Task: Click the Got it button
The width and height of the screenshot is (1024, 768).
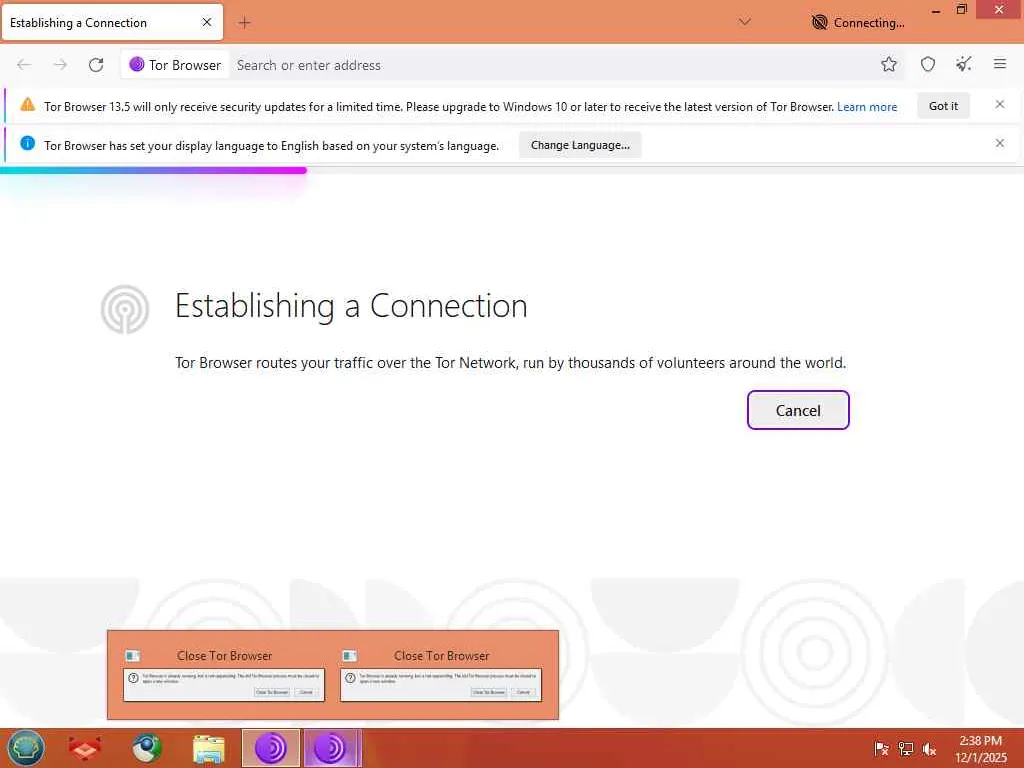Action: click(x=943, y=106)
